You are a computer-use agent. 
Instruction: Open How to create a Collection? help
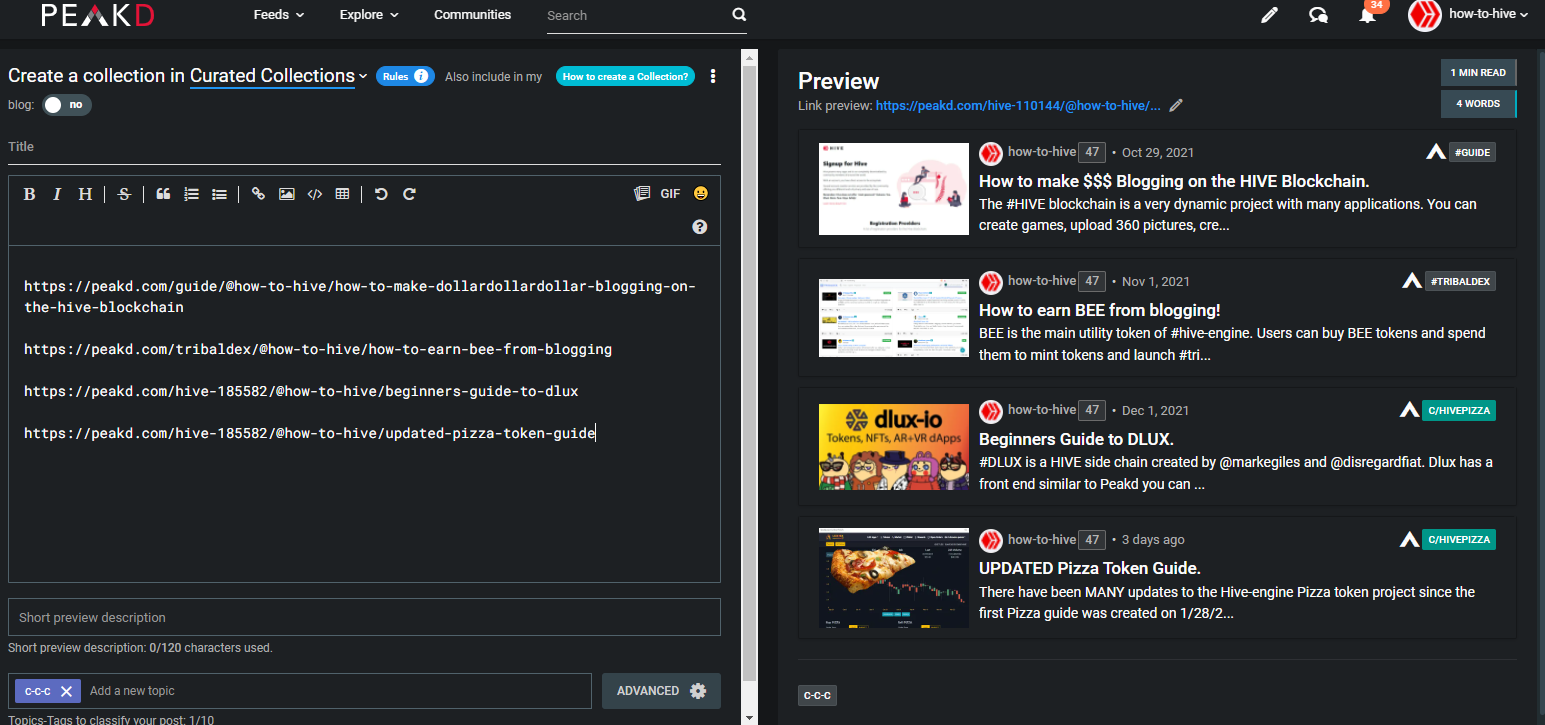625,76
